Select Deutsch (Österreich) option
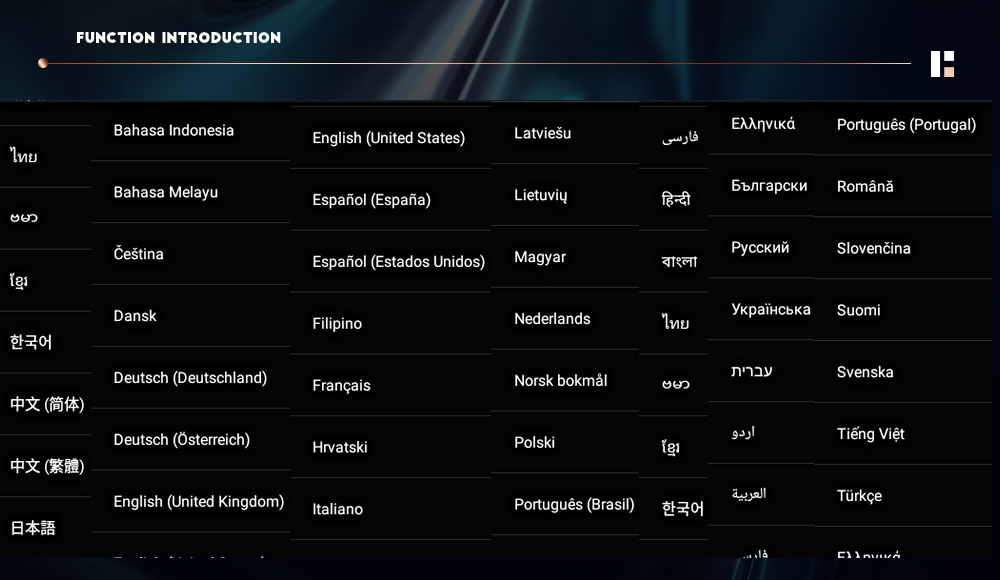This screenshot has height=580, width=1000. click(182, 440)
